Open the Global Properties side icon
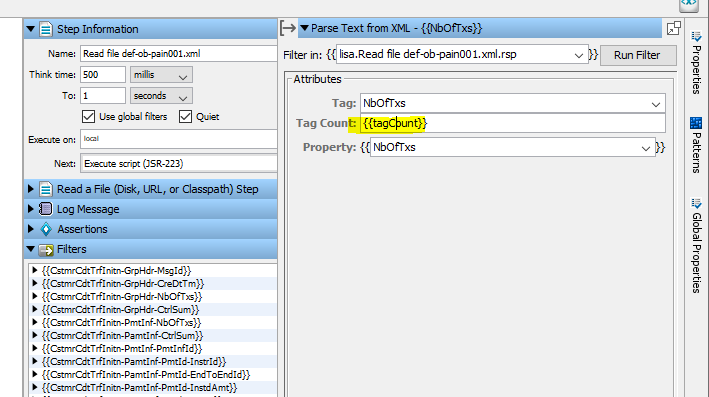The image size is (709, 397). (x=696, y=203)
